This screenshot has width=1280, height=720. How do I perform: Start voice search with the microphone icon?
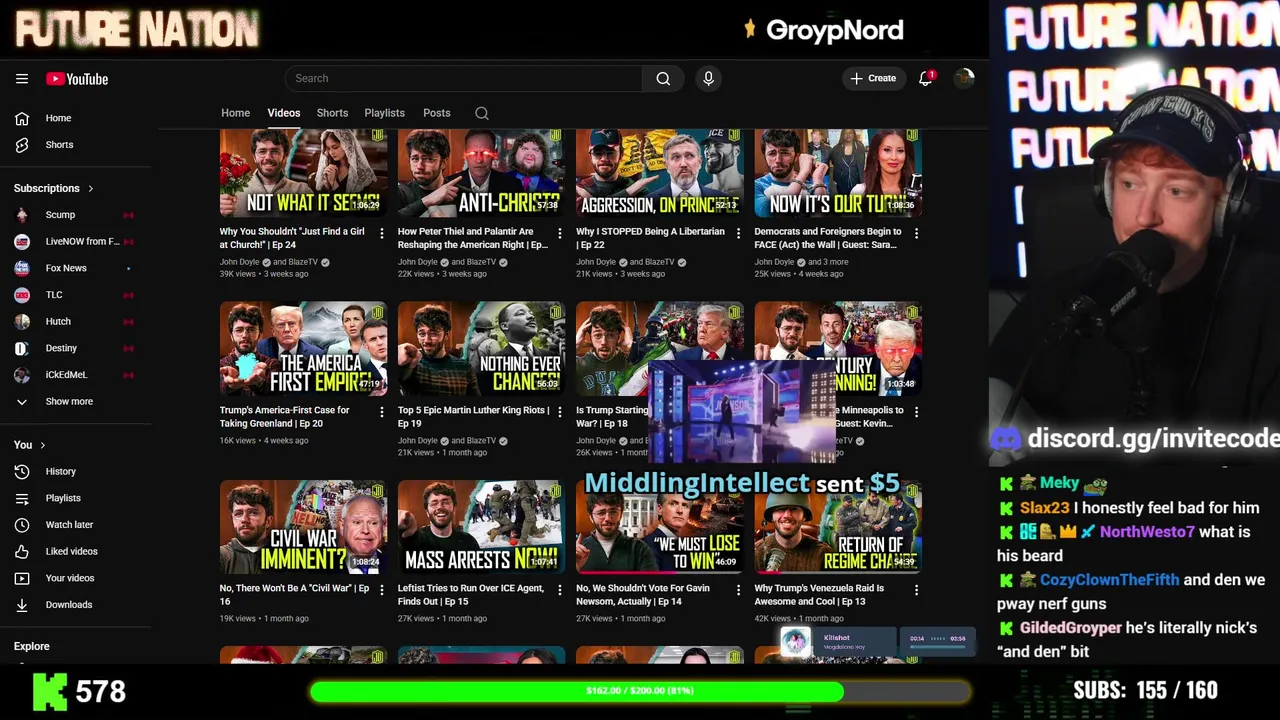tap(708, 78)
